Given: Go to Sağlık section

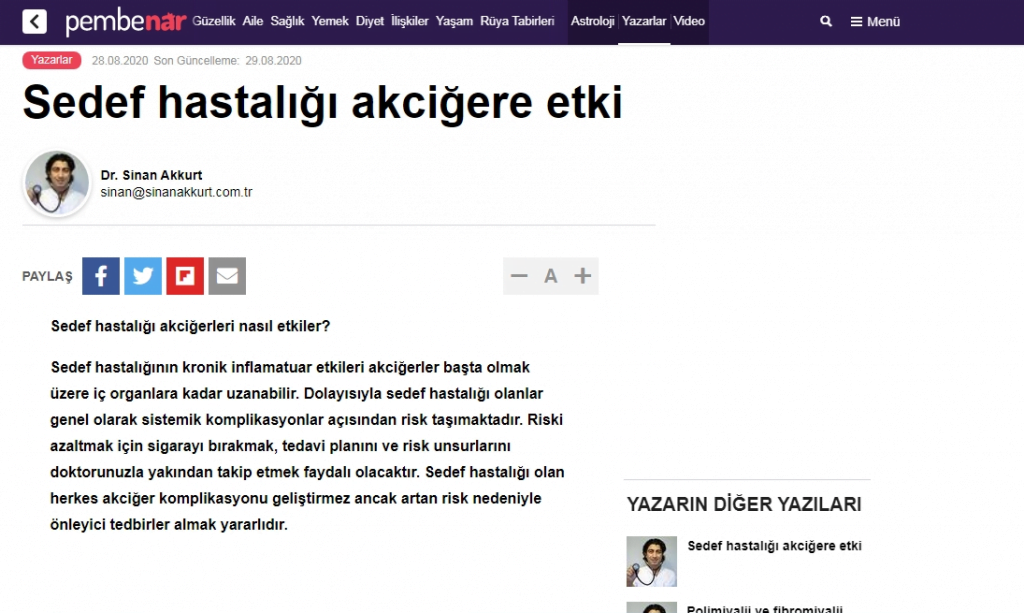Looking at the screenshot, I should [x=287, y=21].
